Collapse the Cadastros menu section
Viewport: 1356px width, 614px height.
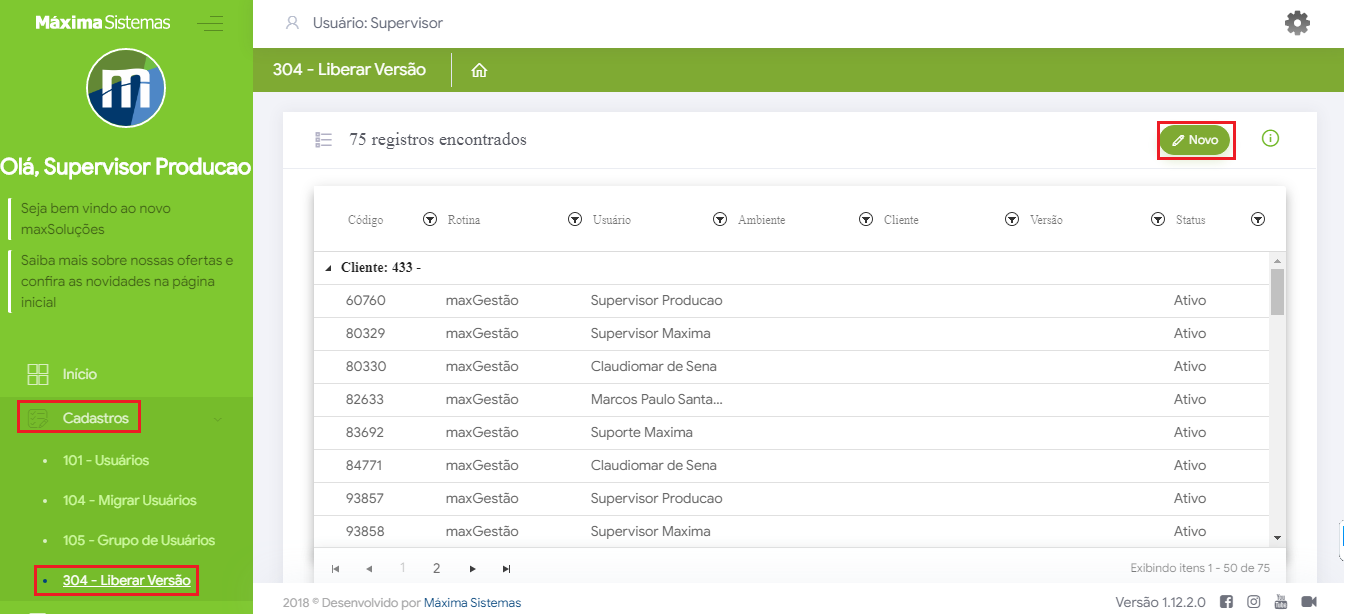[96, 418]
